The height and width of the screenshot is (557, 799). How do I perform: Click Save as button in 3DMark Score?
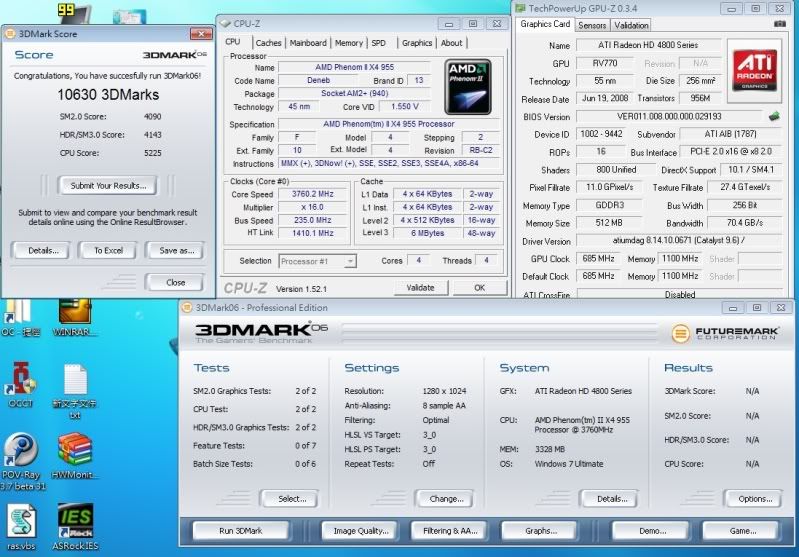[176, 250]
